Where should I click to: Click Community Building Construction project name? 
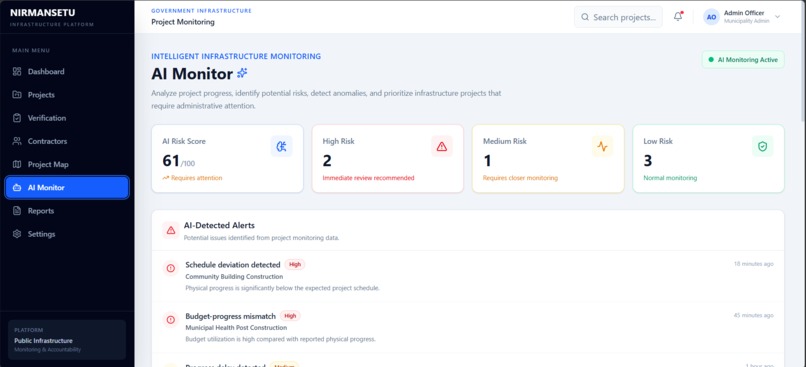pos(234,277)
